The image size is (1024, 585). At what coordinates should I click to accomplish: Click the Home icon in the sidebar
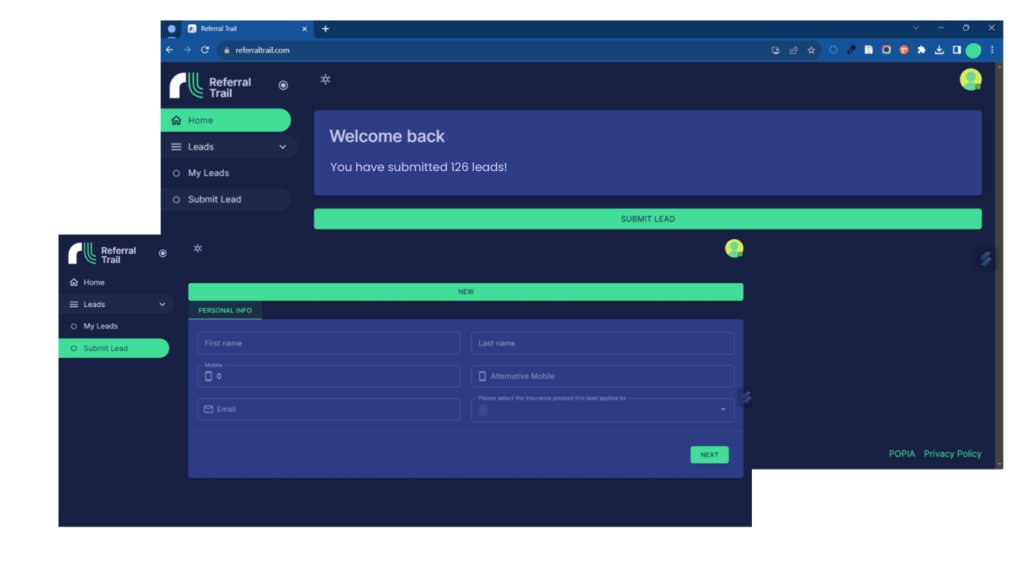pyautogui.click(x=72, y=282)
